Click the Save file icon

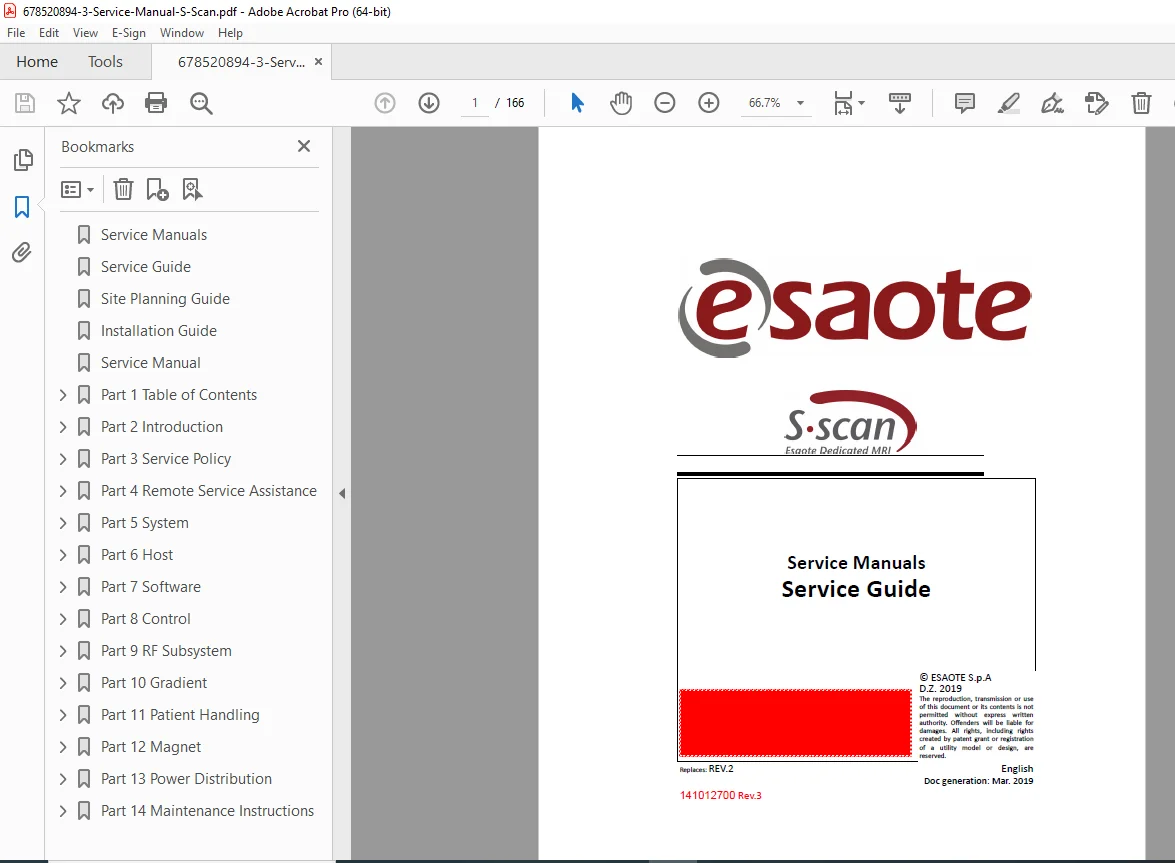pos(25,103)
